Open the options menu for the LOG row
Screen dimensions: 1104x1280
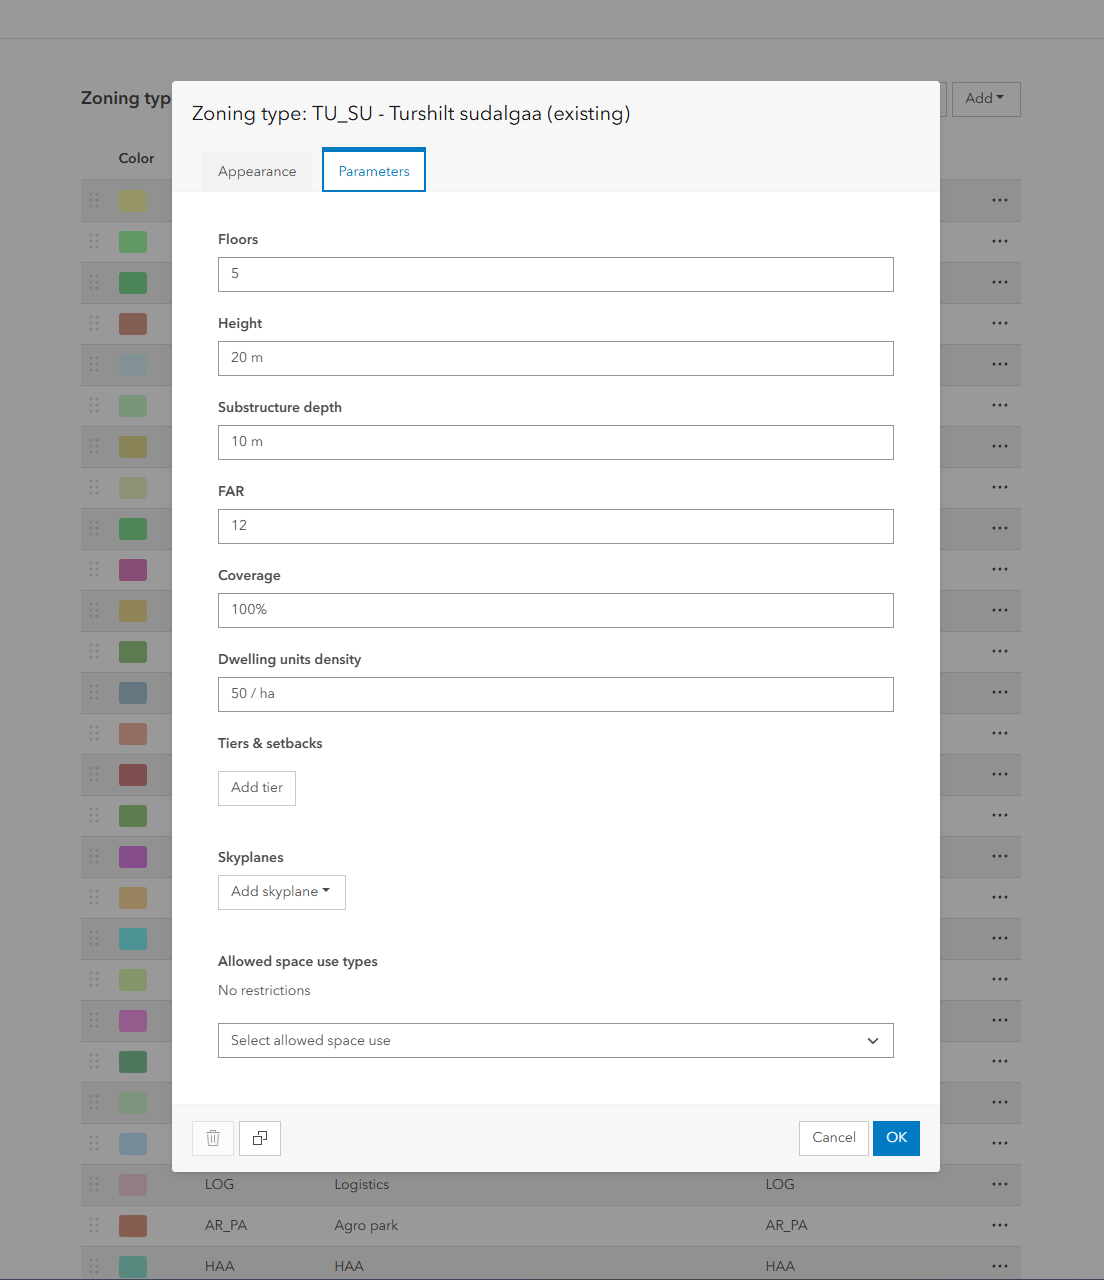coord(999,1184)
